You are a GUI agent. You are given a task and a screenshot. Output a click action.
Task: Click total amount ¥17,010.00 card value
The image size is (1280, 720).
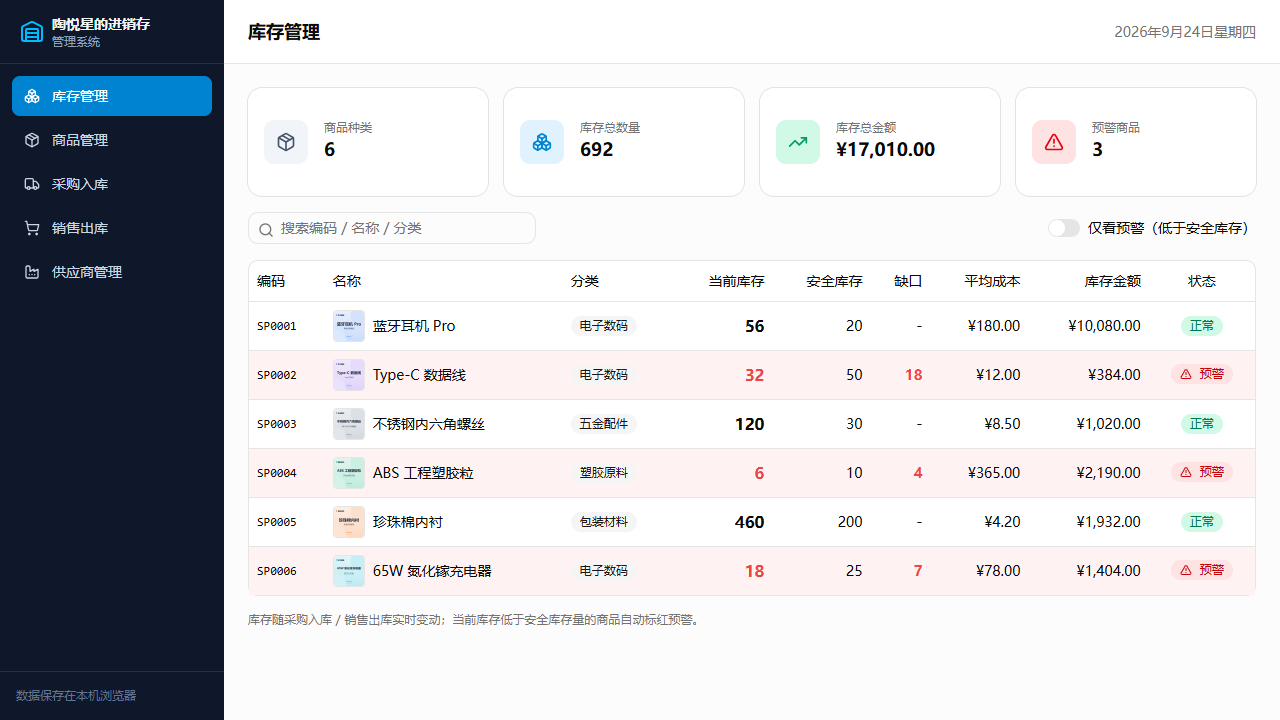point(885,150)
